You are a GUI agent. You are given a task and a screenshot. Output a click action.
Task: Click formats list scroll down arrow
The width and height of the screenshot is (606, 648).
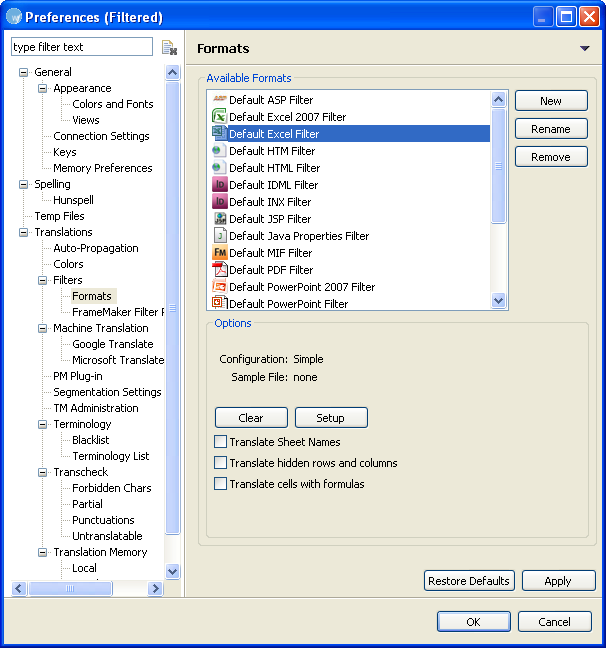click(x=499, y=300)
